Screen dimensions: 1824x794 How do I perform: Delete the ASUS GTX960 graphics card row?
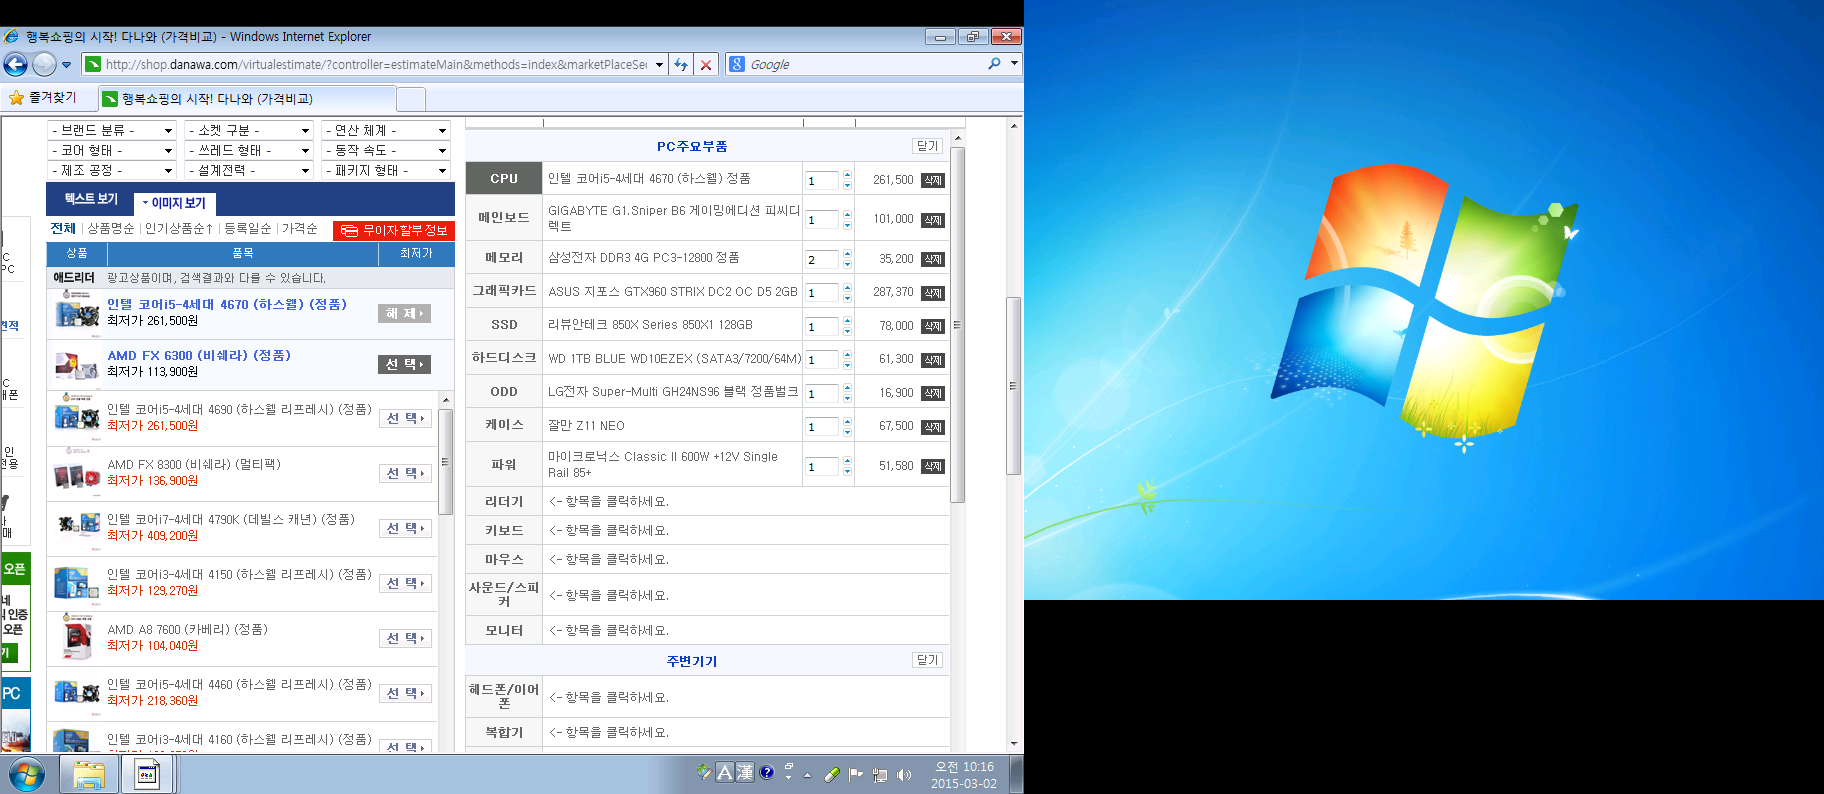point(932,293)
